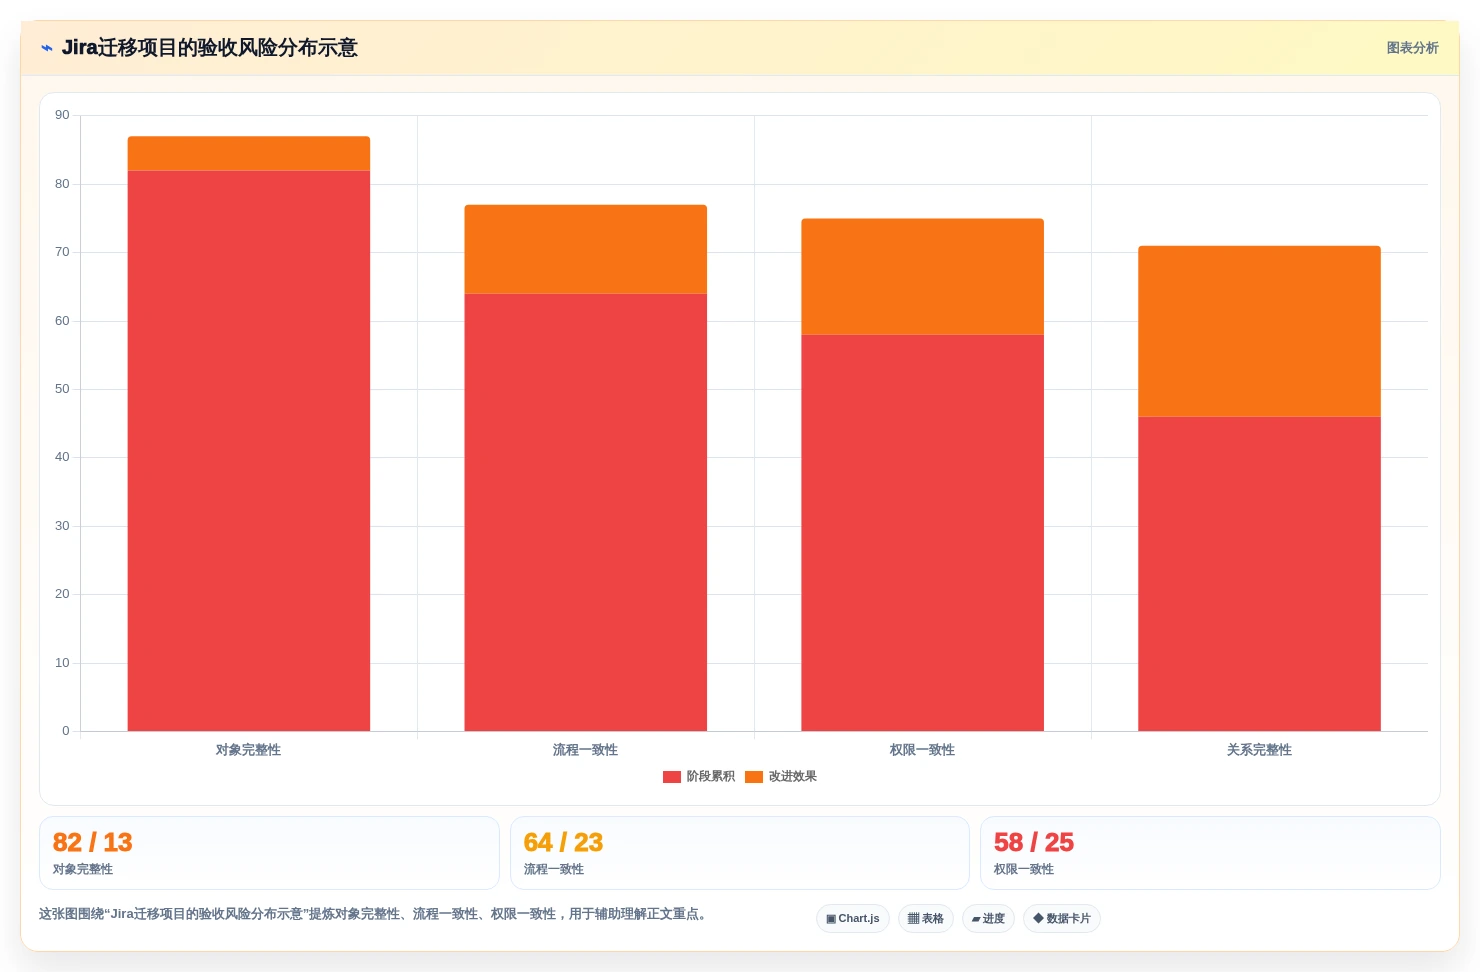Click the 进度 tag chip
The image size is (1480, 972).
point(988,919)
